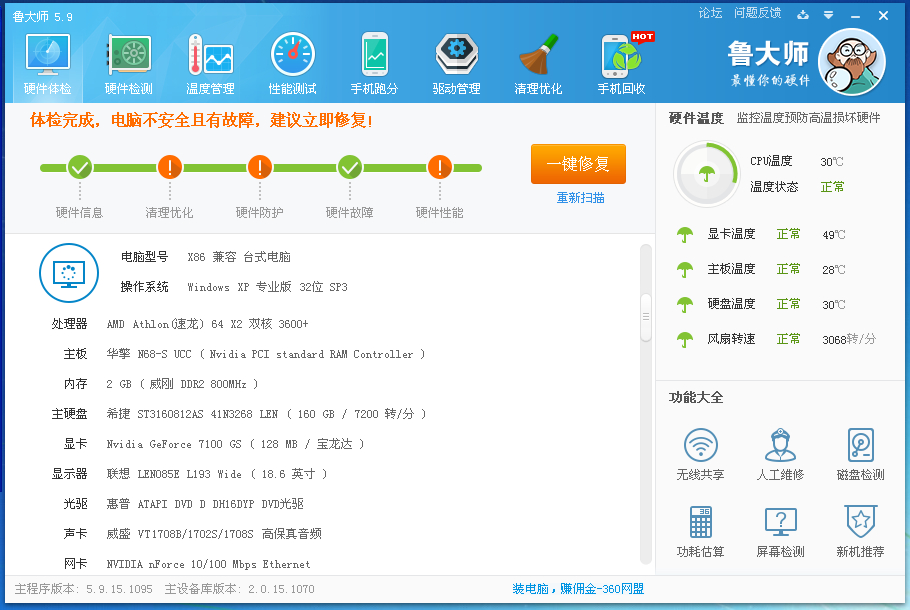This screenshot has width=910, height=610.
Task: Open 性能测试 performance test
Action: (x=292, y=64)
